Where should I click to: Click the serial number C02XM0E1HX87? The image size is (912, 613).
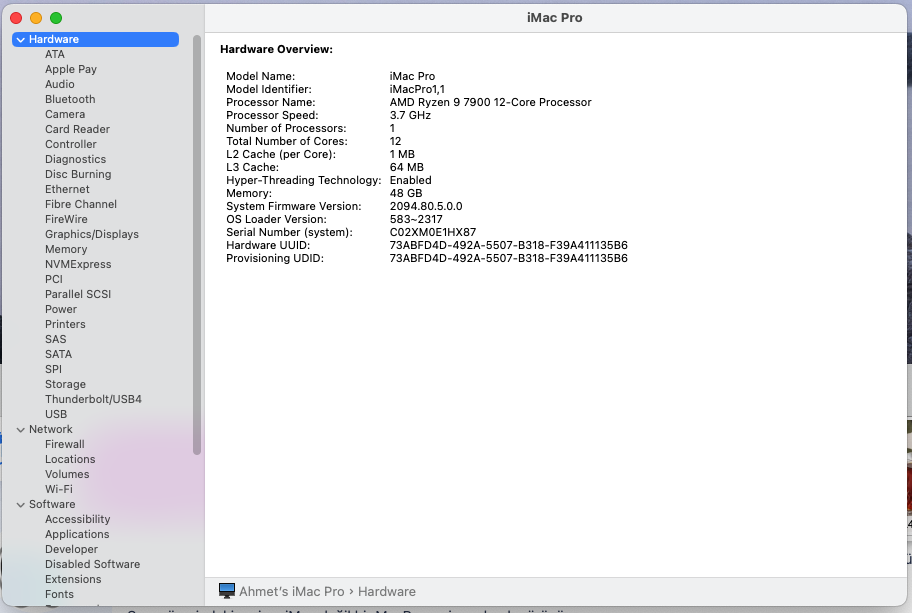(x=433, y=232)
